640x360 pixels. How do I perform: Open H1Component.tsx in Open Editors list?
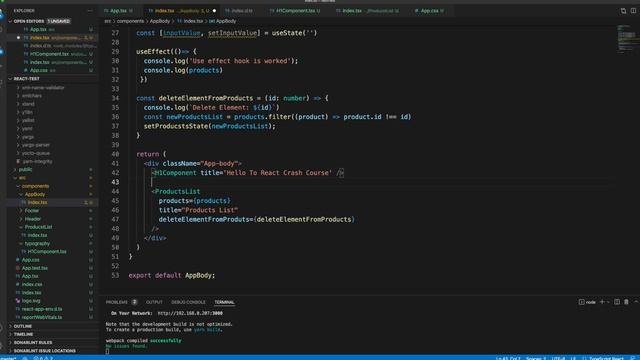tap(49, 54)
